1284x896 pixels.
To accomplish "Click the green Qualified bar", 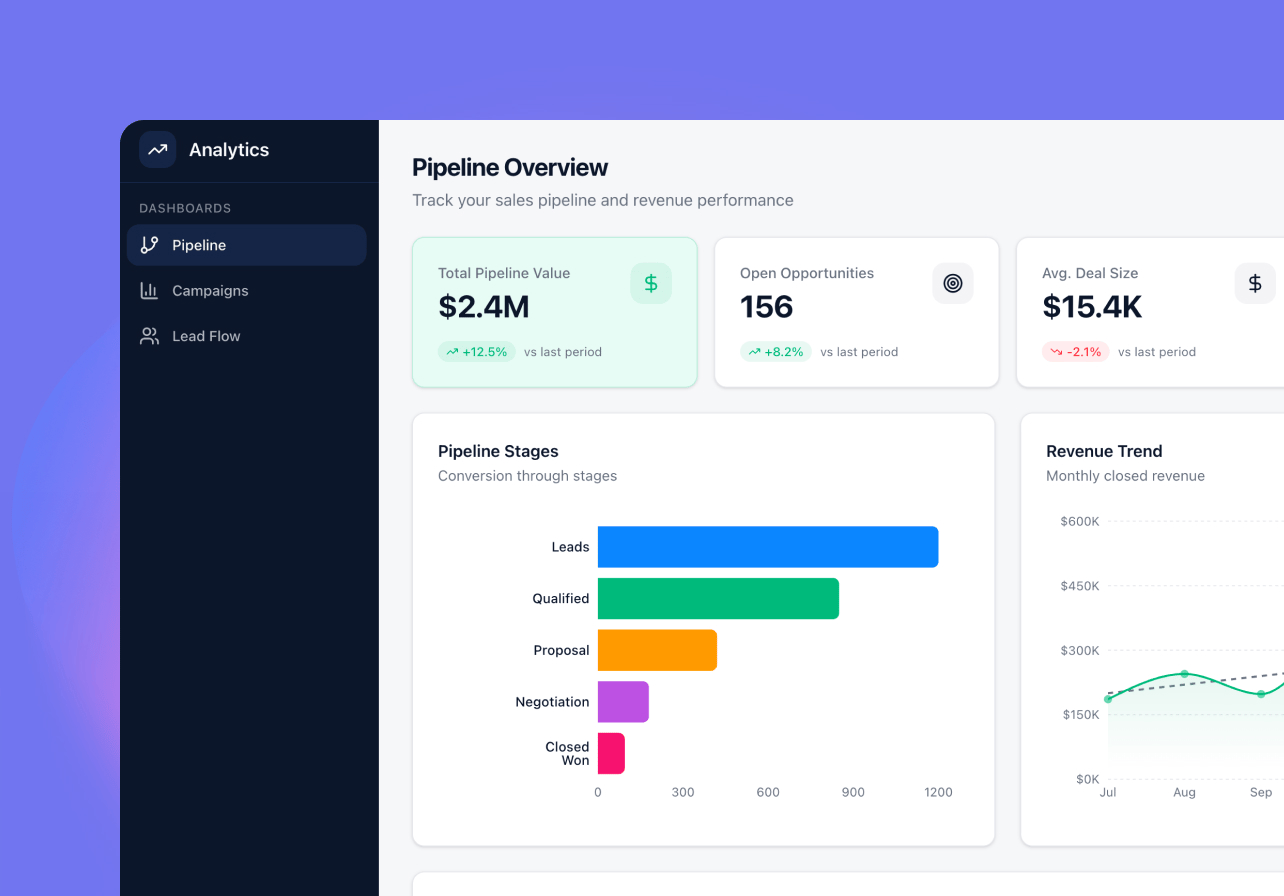I will (x=717, y=599).
